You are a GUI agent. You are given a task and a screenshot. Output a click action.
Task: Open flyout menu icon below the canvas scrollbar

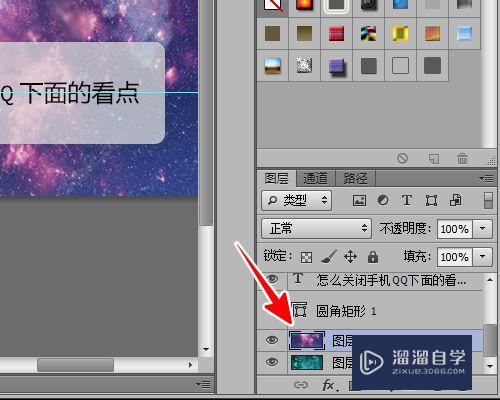point(203,385)
